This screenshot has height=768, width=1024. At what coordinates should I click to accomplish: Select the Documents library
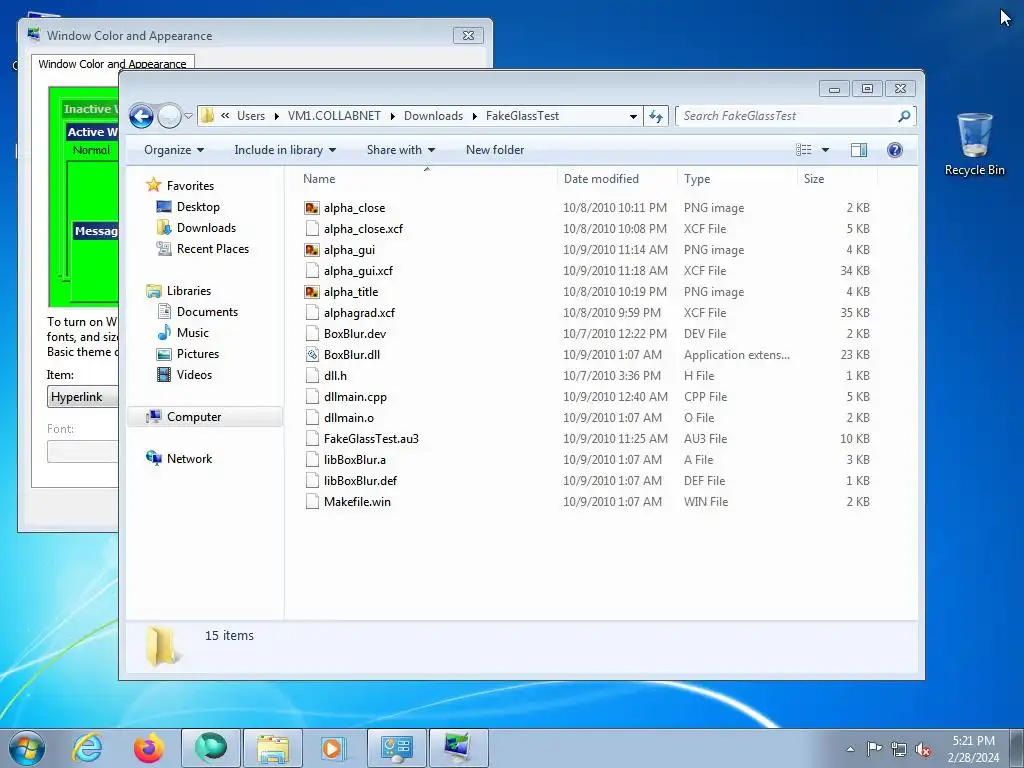pyautogui.click(x=207, y=312)
